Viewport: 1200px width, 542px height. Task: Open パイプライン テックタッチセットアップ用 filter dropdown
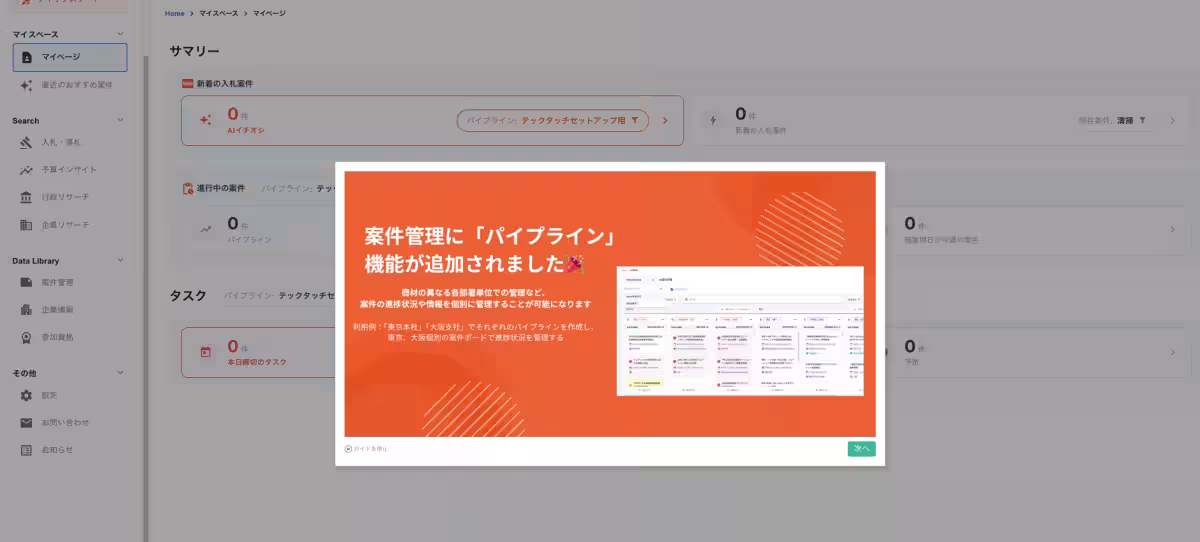[x=553, y=120]
